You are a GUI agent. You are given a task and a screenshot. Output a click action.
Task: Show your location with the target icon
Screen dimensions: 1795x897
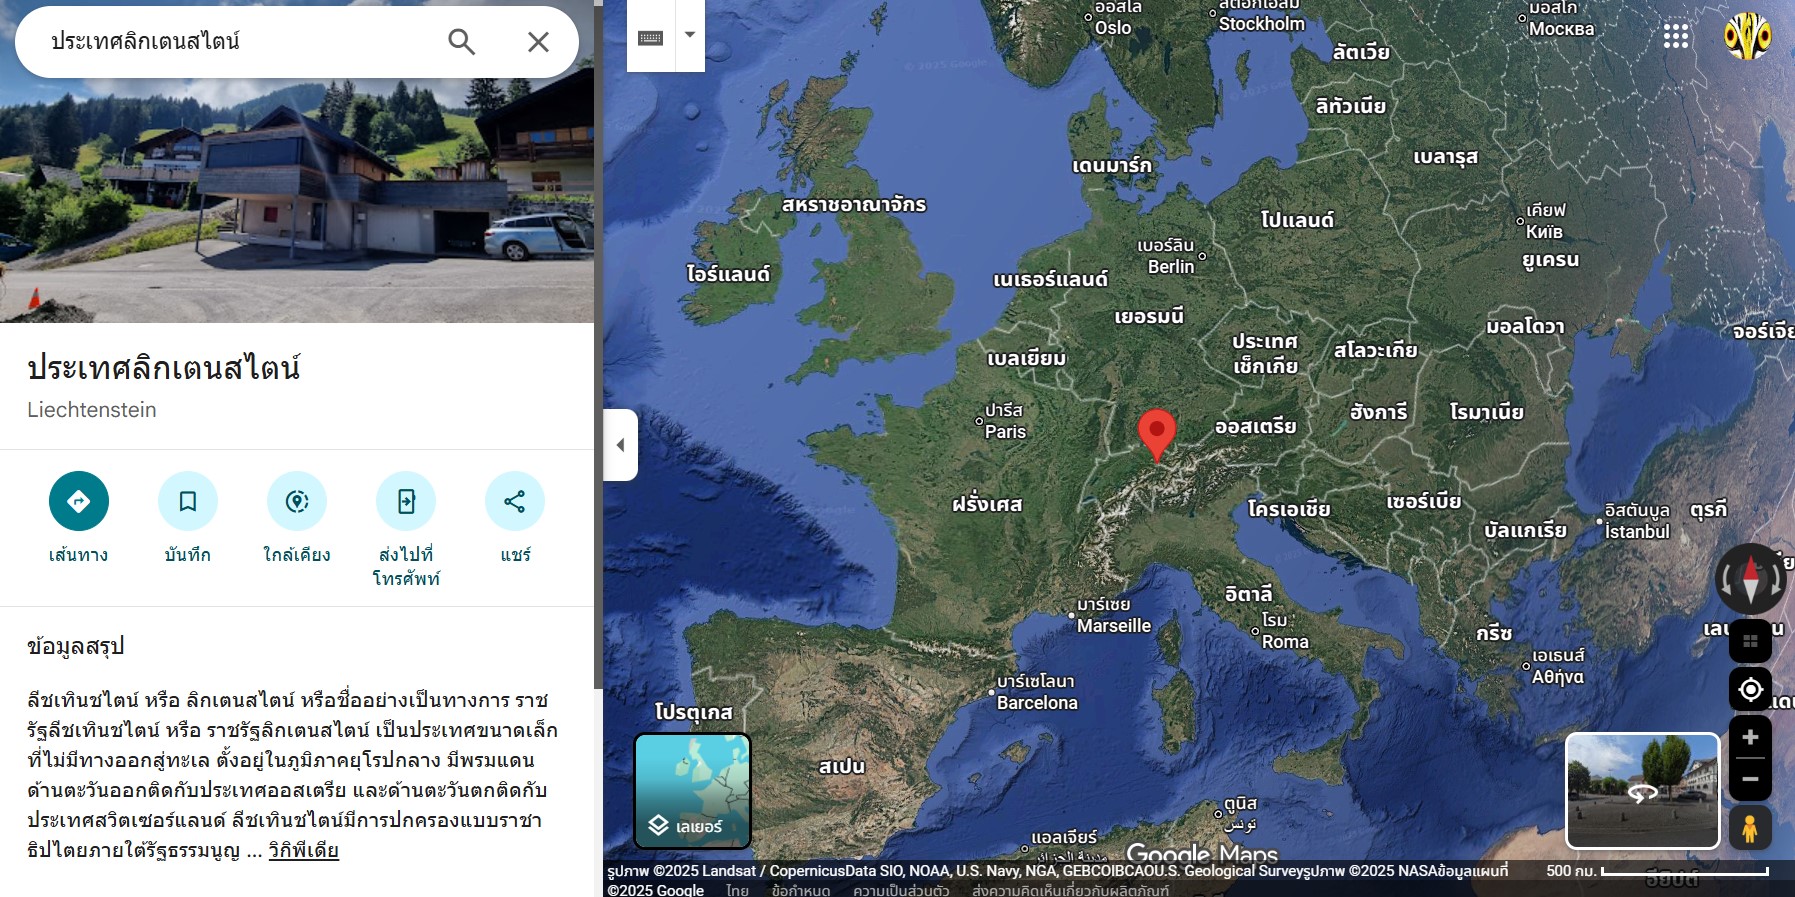pyautogui.click(x=1750, y=690)
